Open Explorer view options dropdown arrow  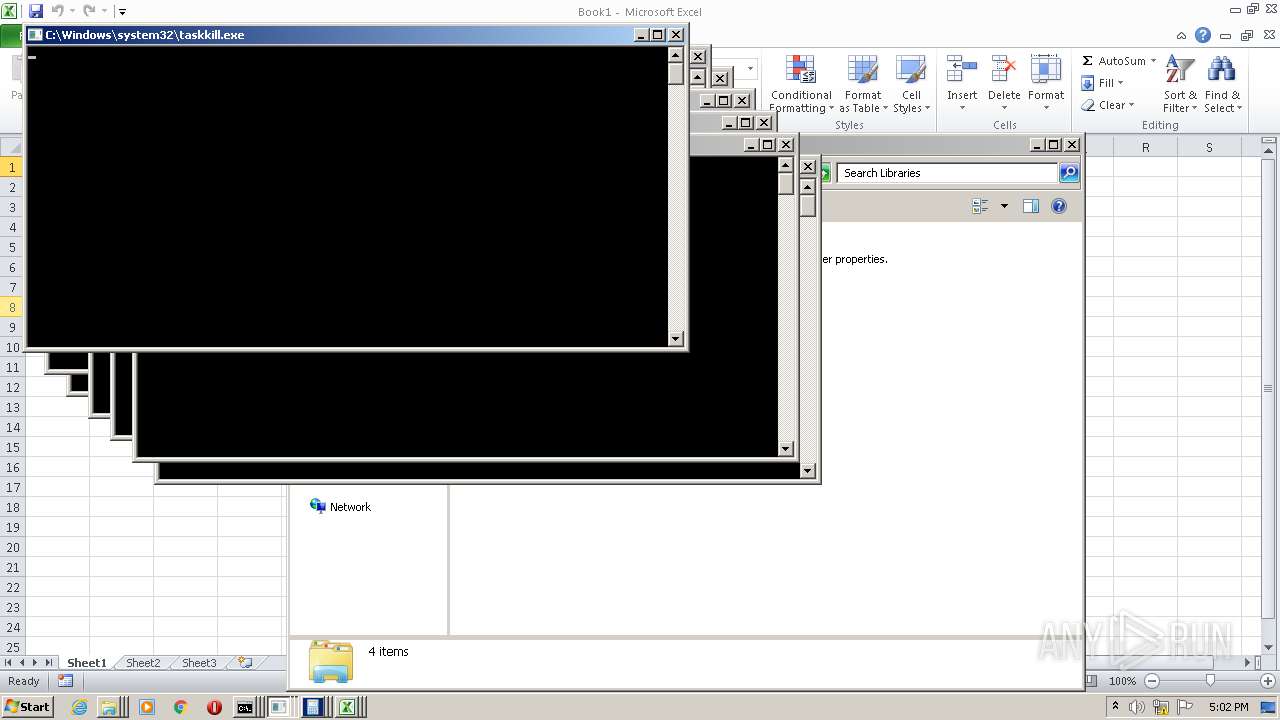coord(1004,206)
